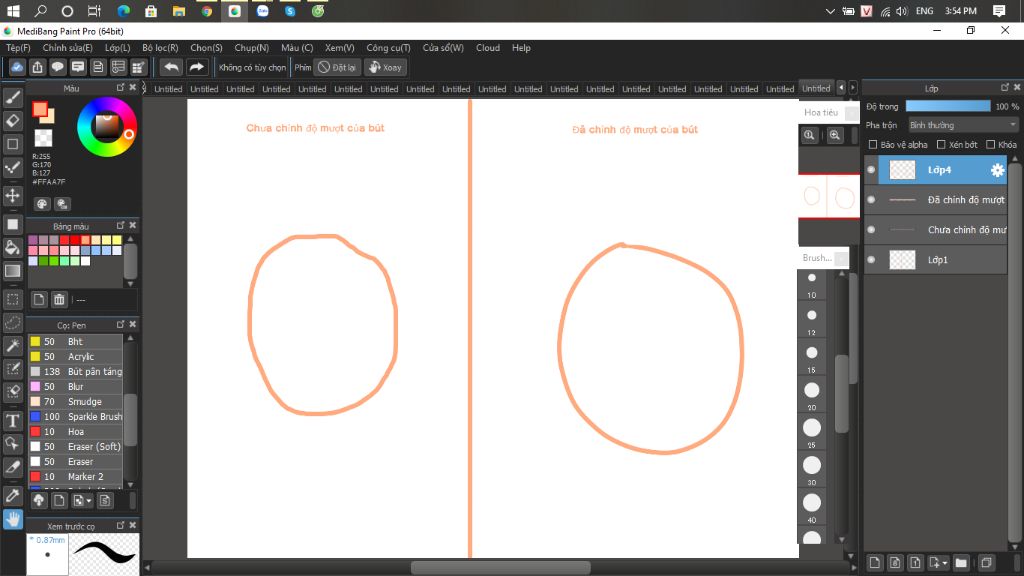Click the cloud save icon in toolbar
This screenshot has height=576, width=1024.
[x=17, y=67]
